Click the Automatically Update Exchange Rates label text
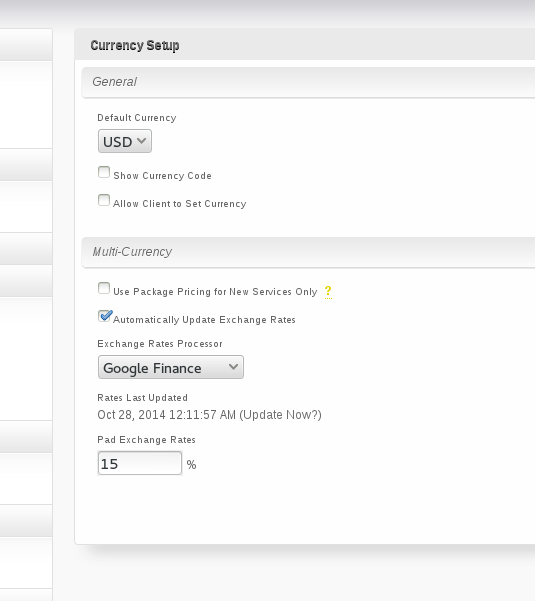The height and width of the screenshot is (601, 535). tap(204, 320)
